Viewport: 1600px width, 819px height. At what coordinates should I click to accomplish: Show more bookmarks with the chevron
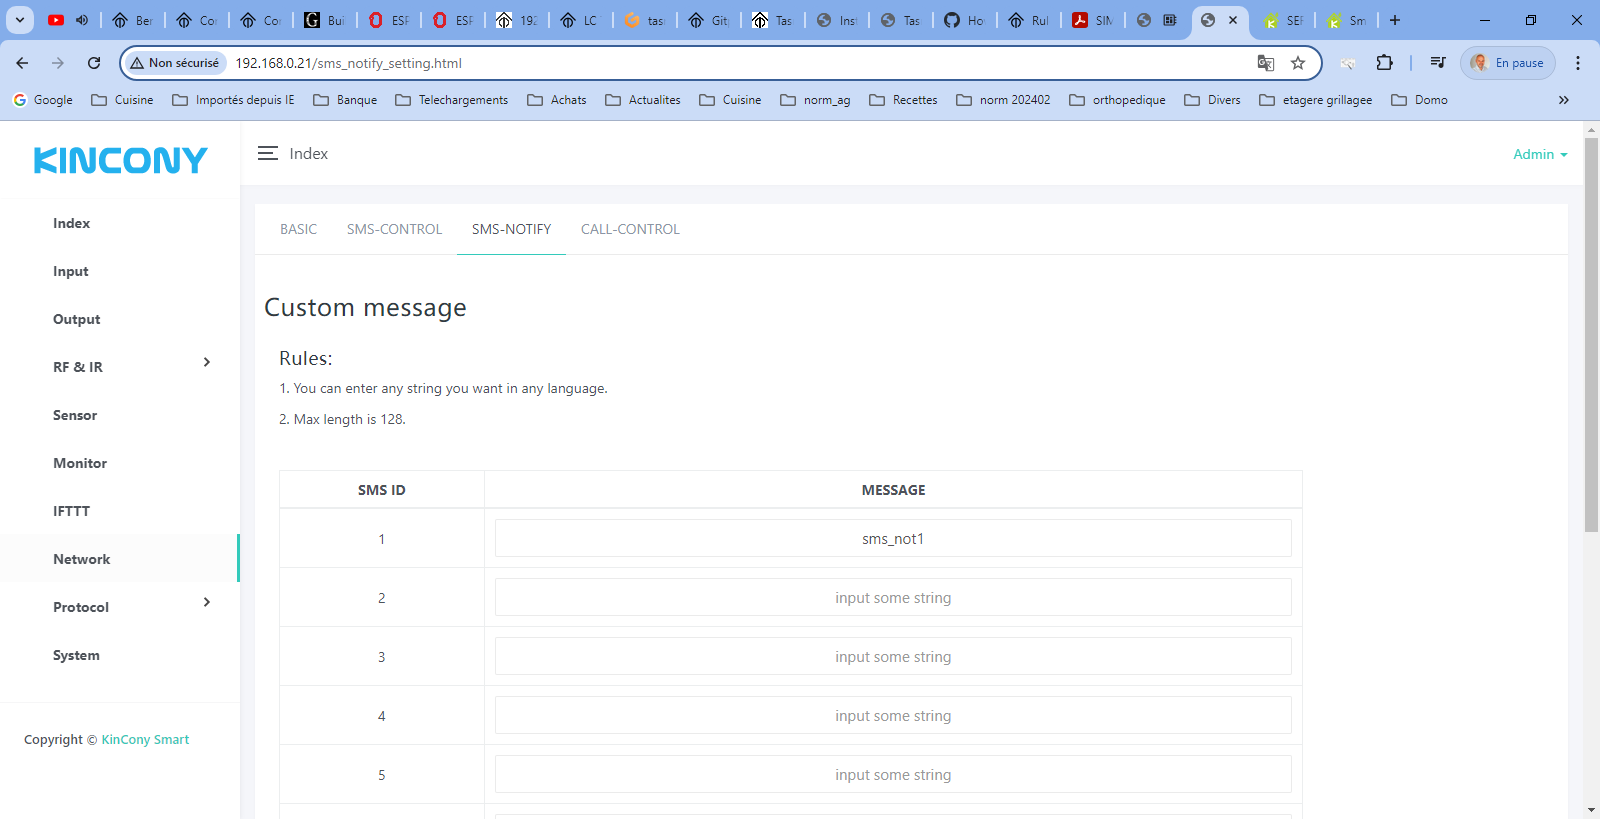coord(1564,100)
